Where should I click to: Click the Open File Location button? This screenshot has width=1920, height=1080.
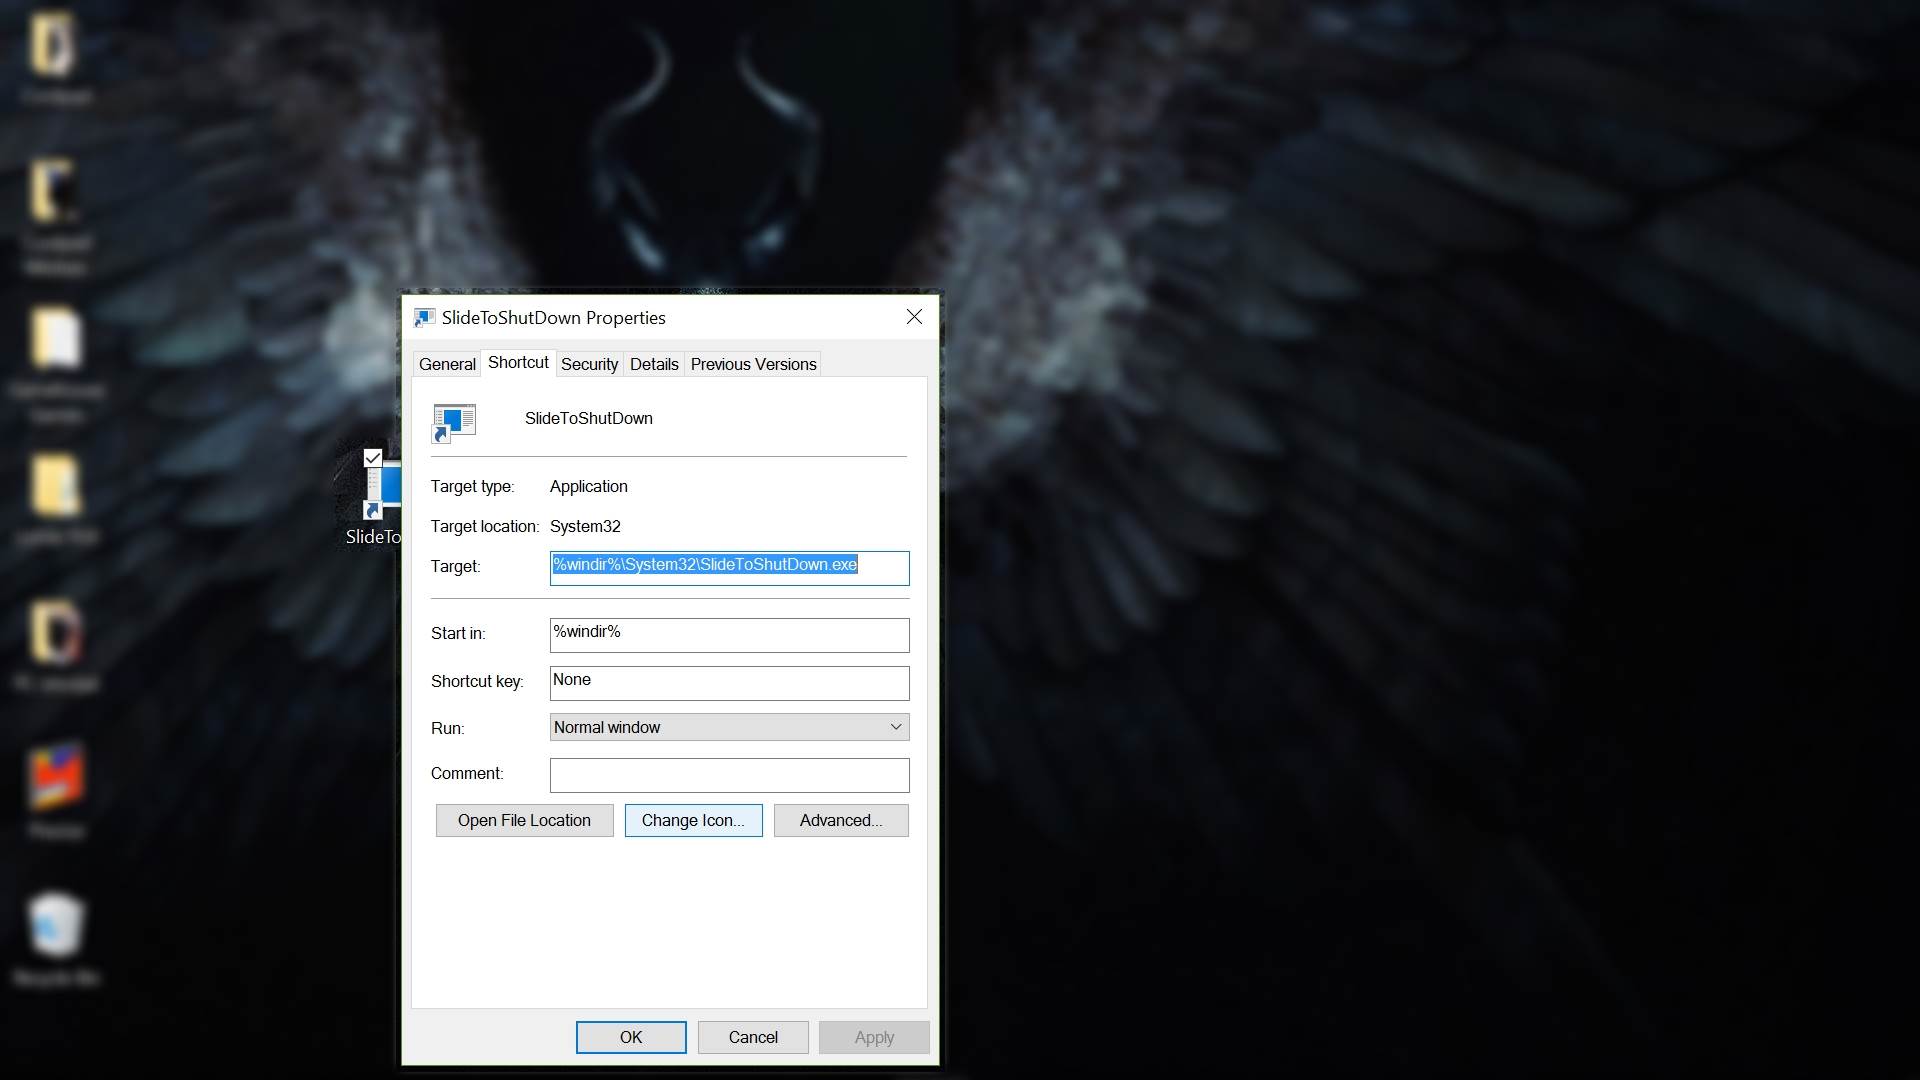[x=524, y=820]
